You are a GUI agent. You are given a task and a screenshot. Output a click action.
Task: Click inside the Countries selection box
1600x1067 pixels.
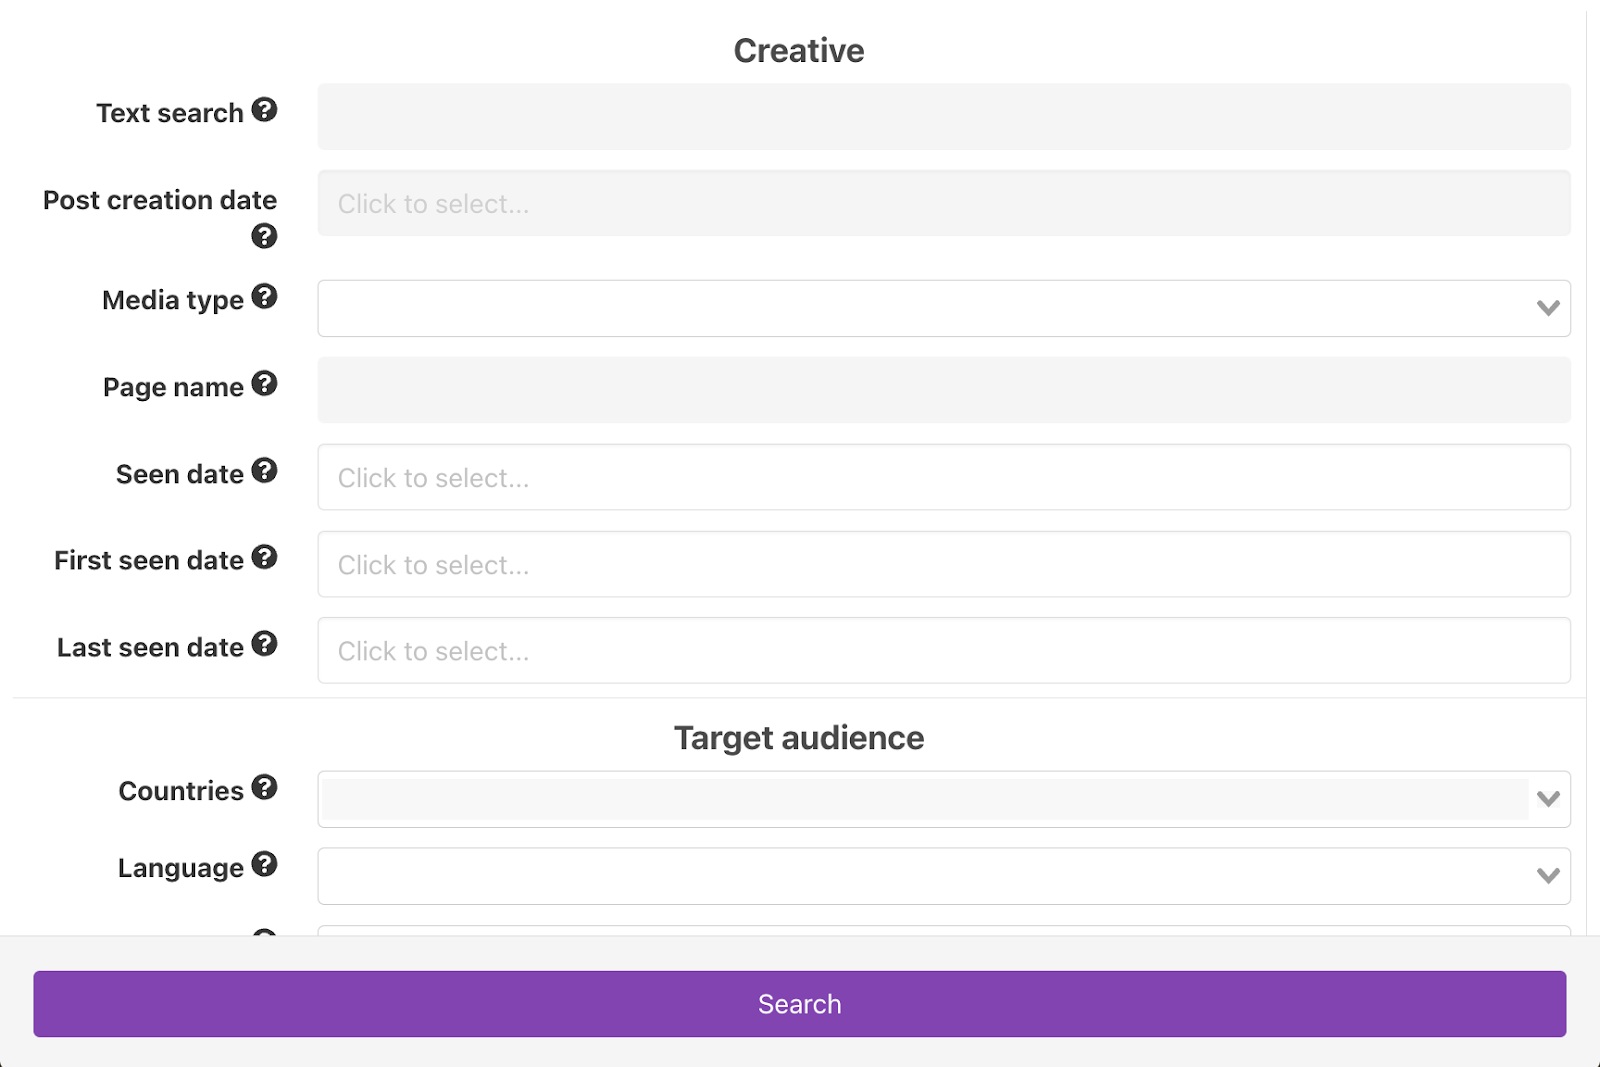[924, 800]
